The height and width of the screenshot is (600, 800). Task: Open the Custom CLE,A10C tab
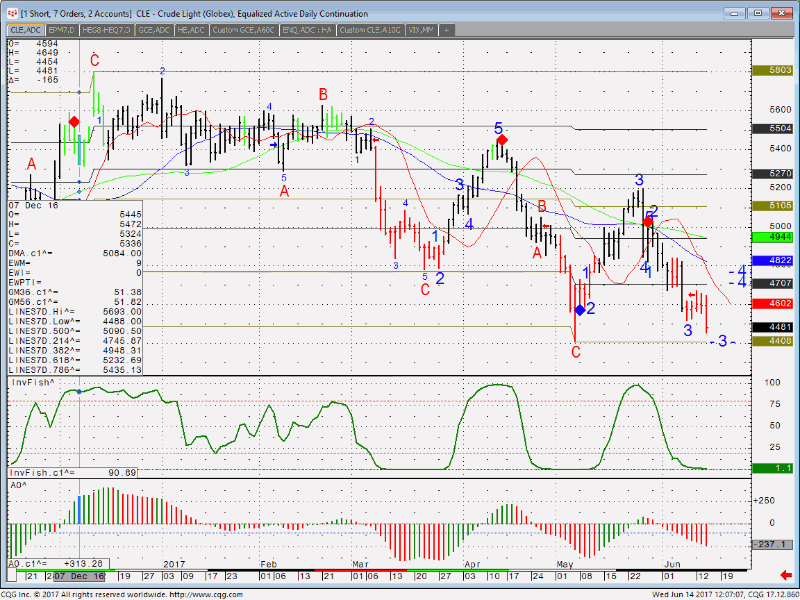pyautogui.click(x=370, y=30)
